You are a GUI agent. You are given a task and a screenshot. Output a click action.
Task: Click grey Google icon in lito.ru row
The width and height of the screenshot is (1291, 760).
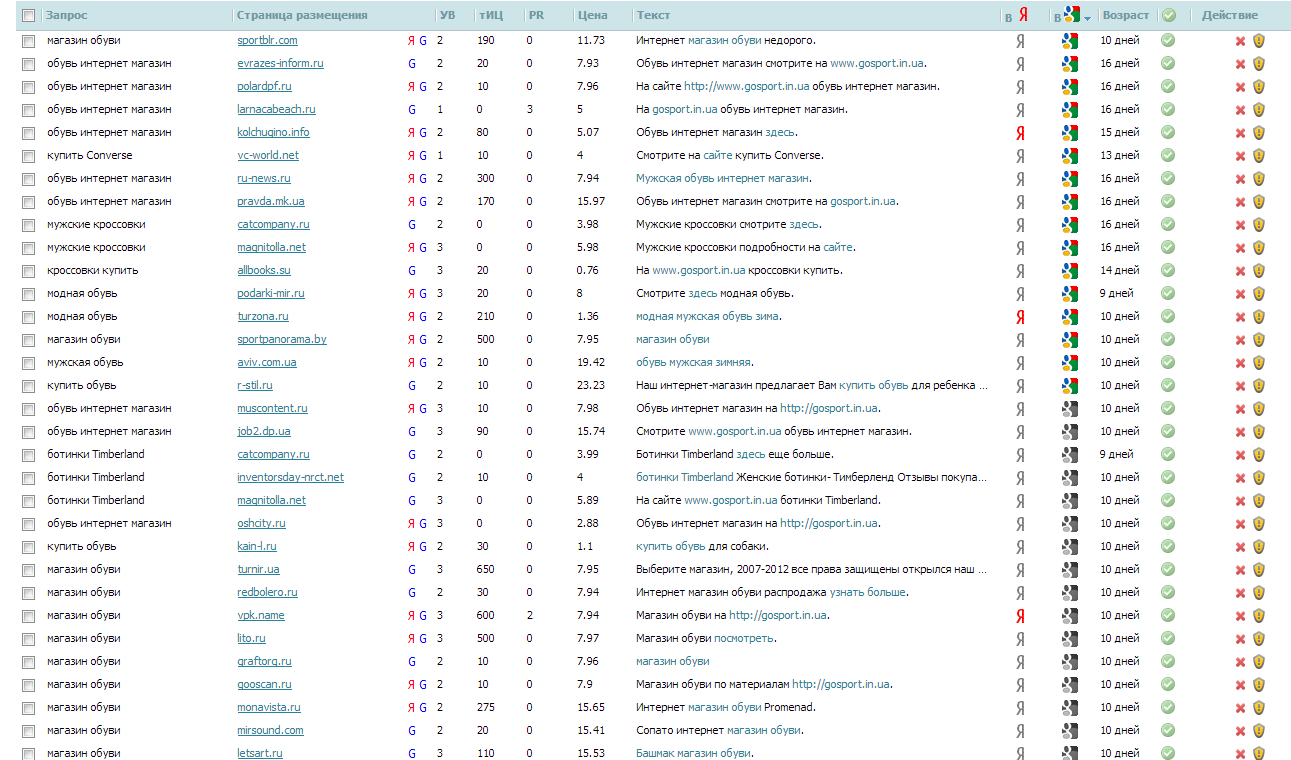pyautogui.click(x=1070, y=639)
